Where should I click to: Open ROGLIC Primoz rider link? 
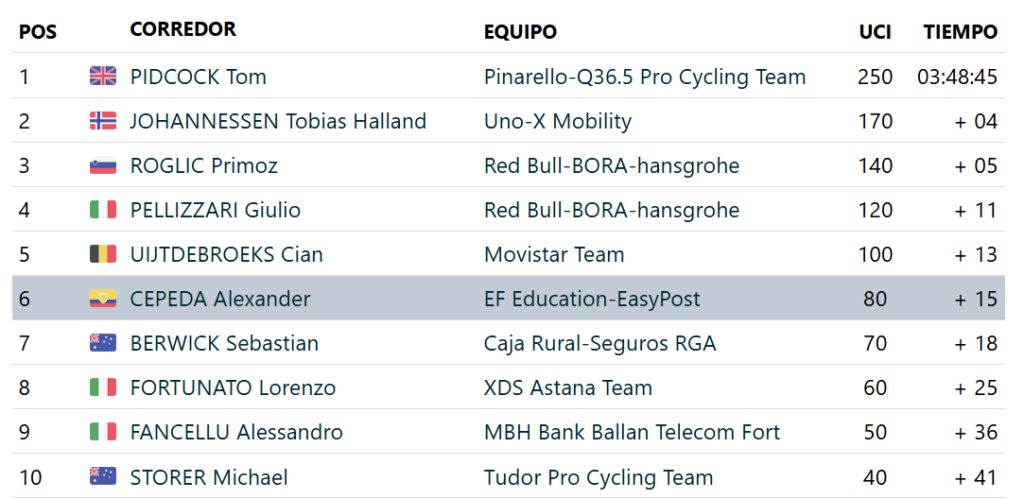(x=204, y=166)
